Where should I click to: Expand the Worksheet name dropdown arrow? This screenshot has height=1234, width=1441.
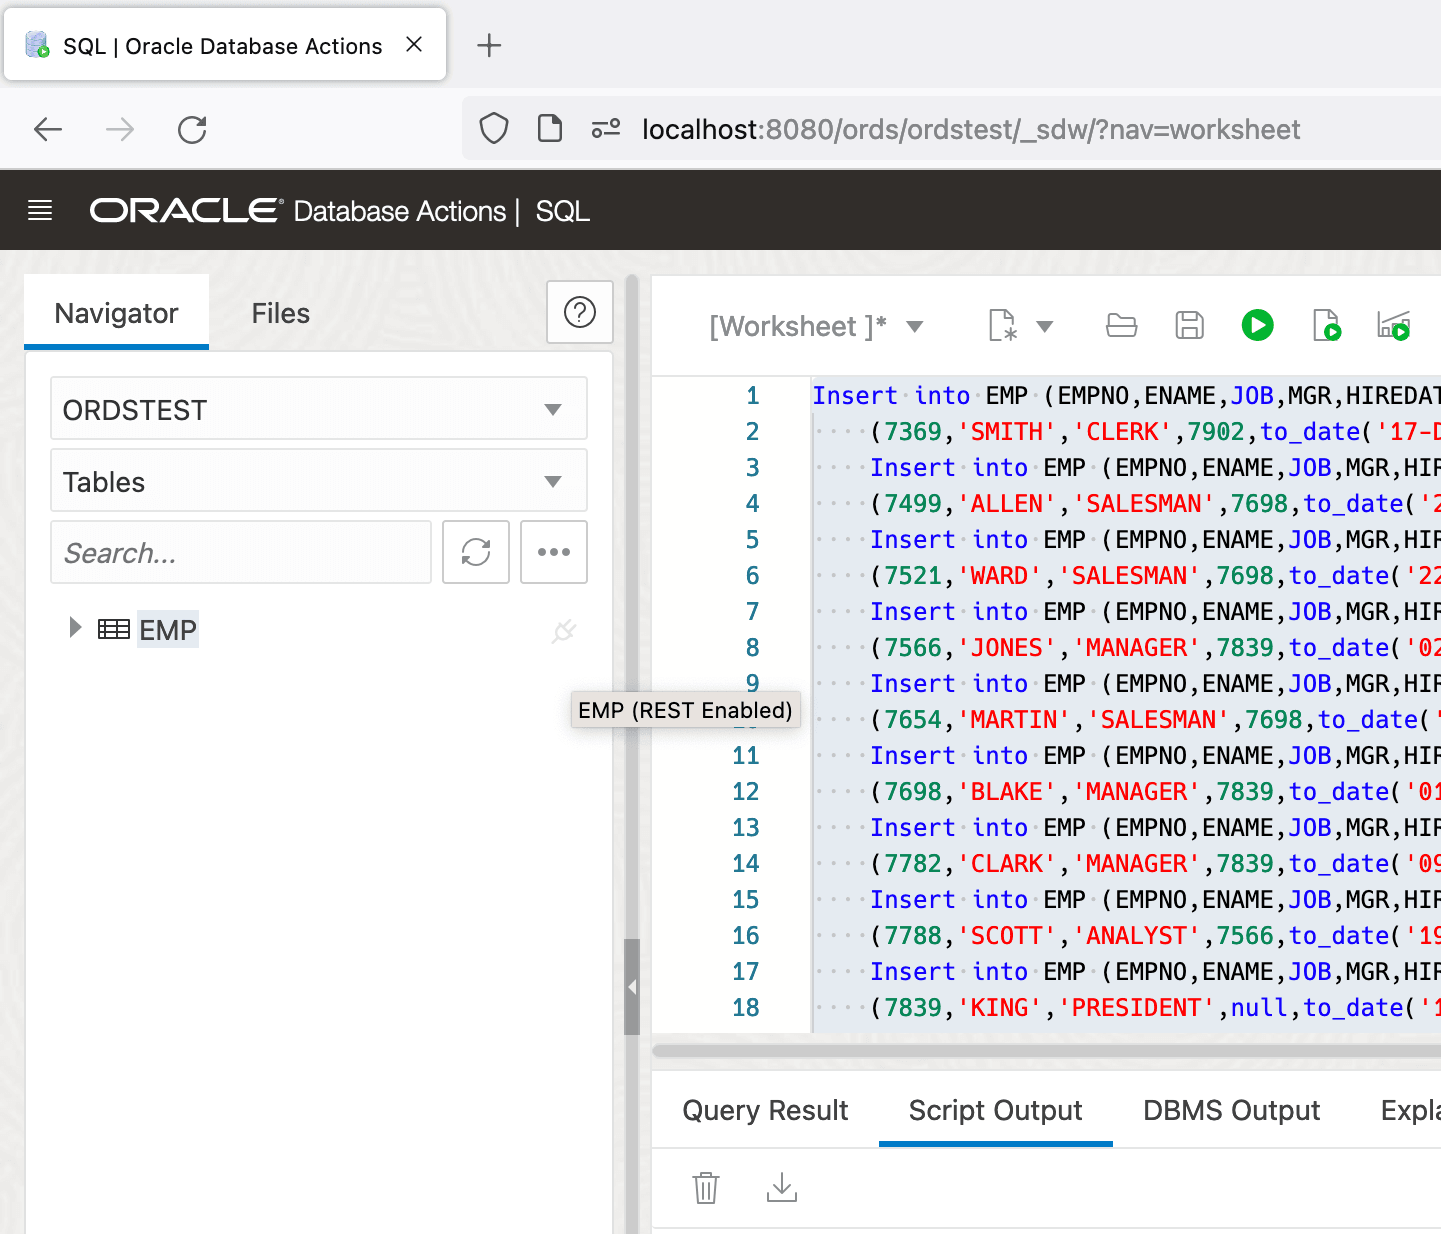[914, 326]
